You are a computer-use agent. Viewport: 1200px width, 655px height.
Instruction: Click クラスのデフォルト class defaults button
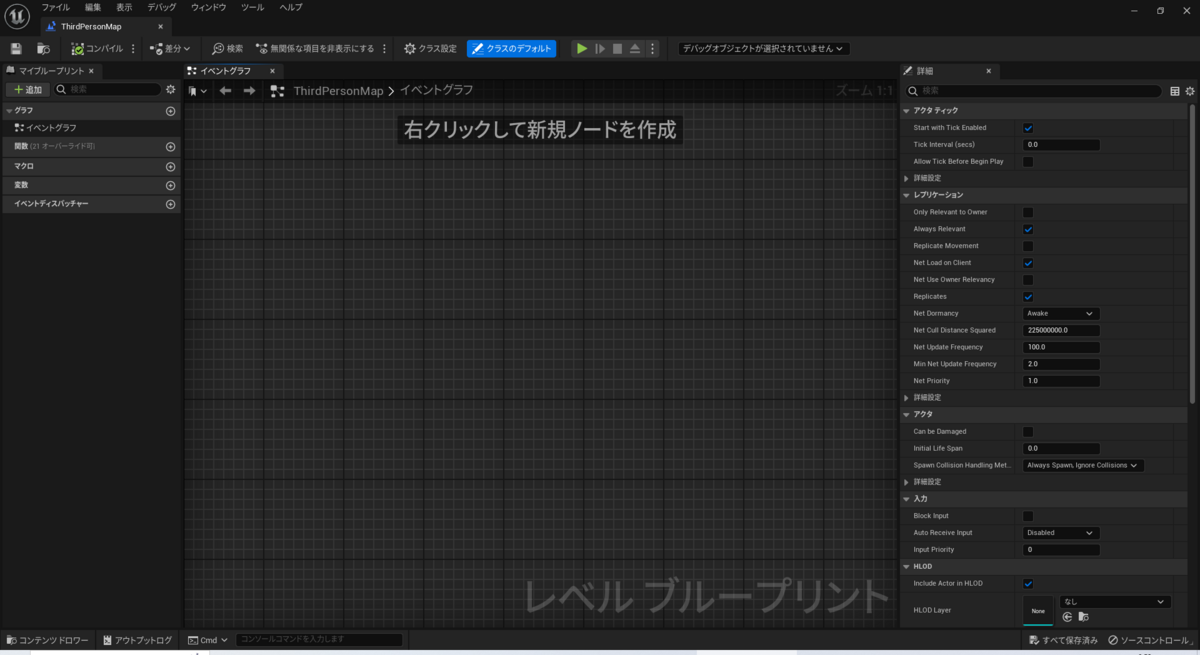(x=511, y=48)
